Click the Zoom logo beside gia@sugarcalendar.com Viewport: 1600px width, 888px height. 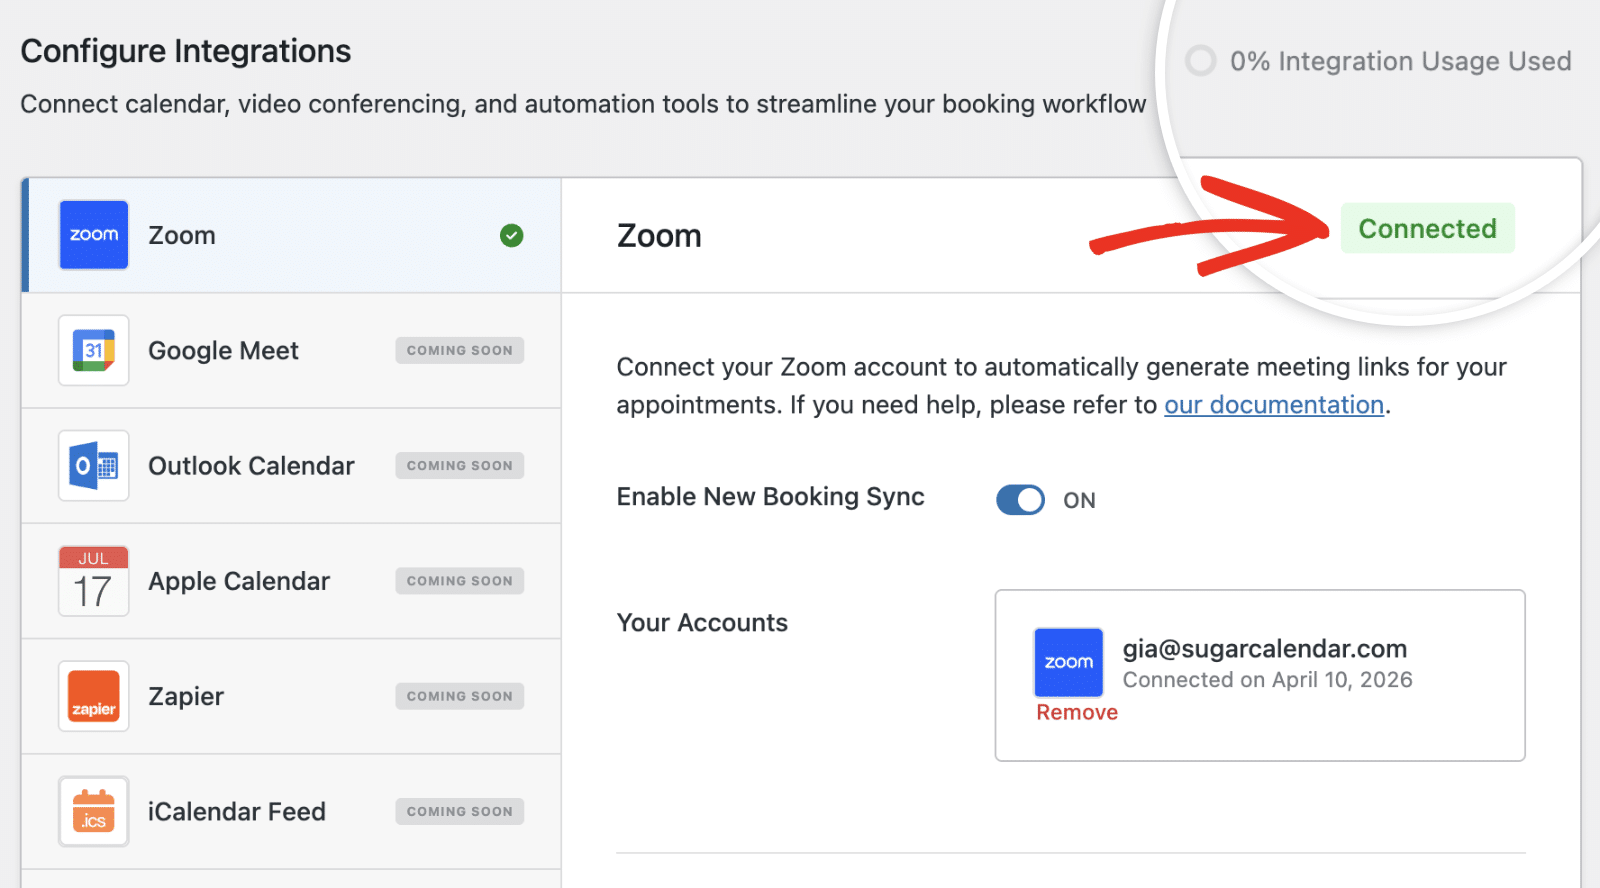click(1069, 662)
